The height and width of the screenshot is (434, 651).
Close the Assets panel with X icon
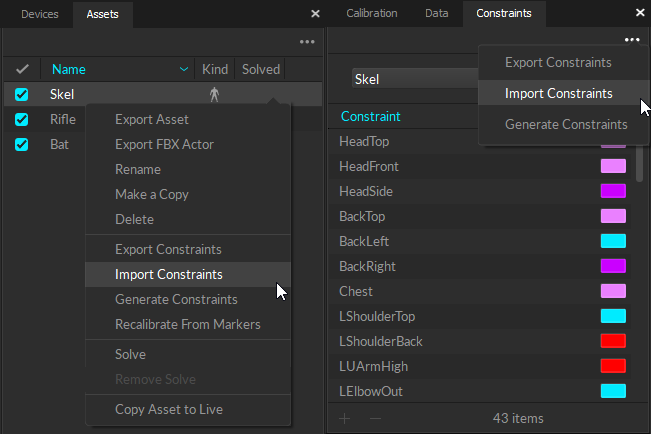316,14
